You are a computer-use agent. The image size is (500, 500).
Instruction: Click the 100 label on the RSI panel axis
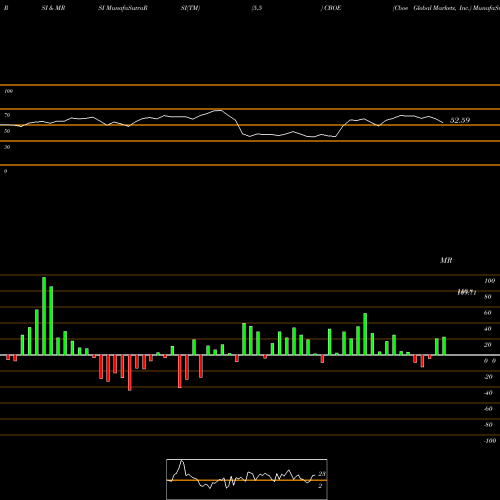[x=8, y=91]
